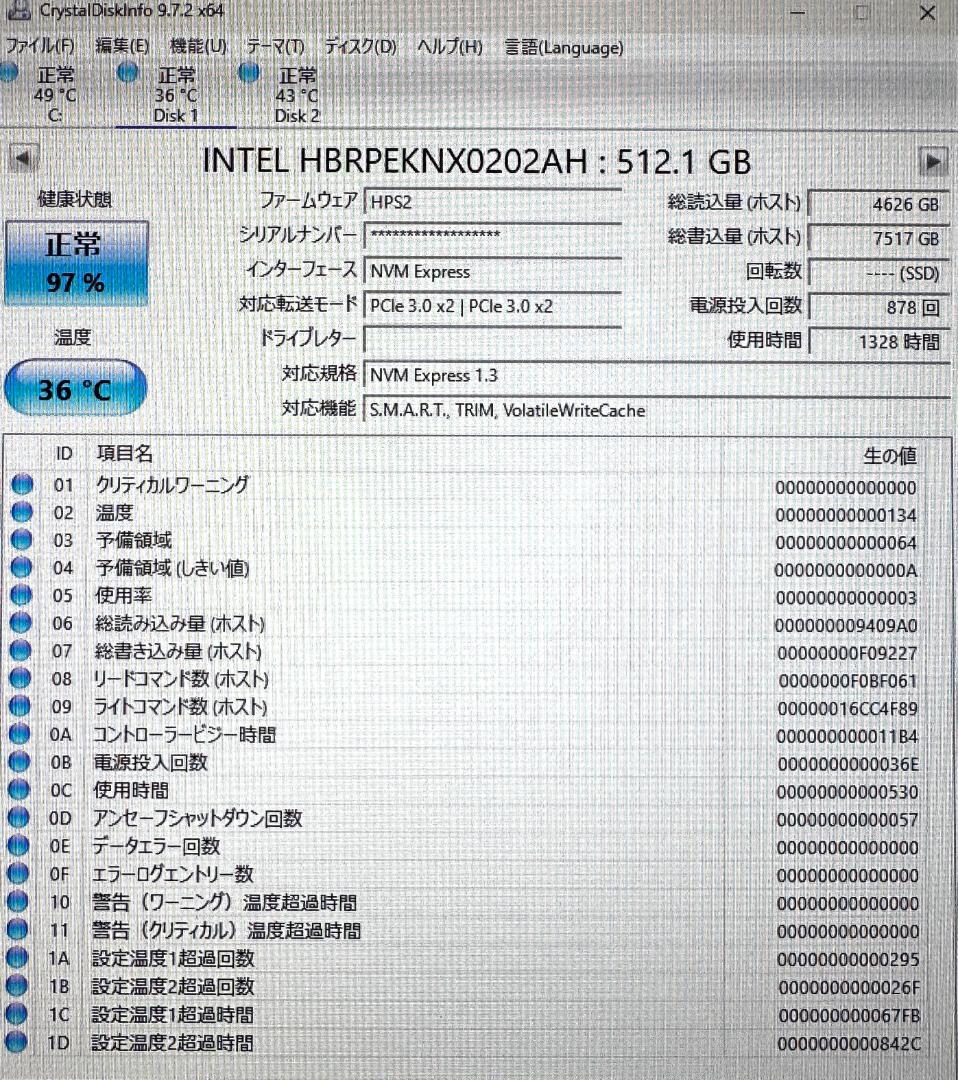Open the ファイル(F) menu
The width and height of the screenshot is (958, 1080).
pyautogui.click(x=40, y=47)
